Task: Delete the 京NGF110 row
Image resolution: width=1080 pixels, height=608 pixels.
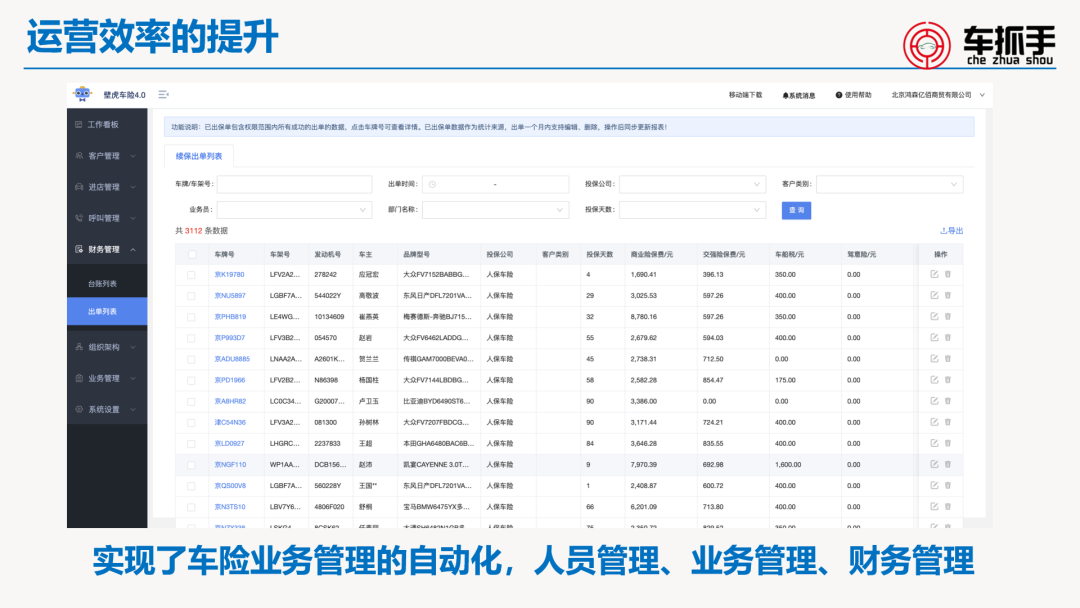Action: pos(948,465)
